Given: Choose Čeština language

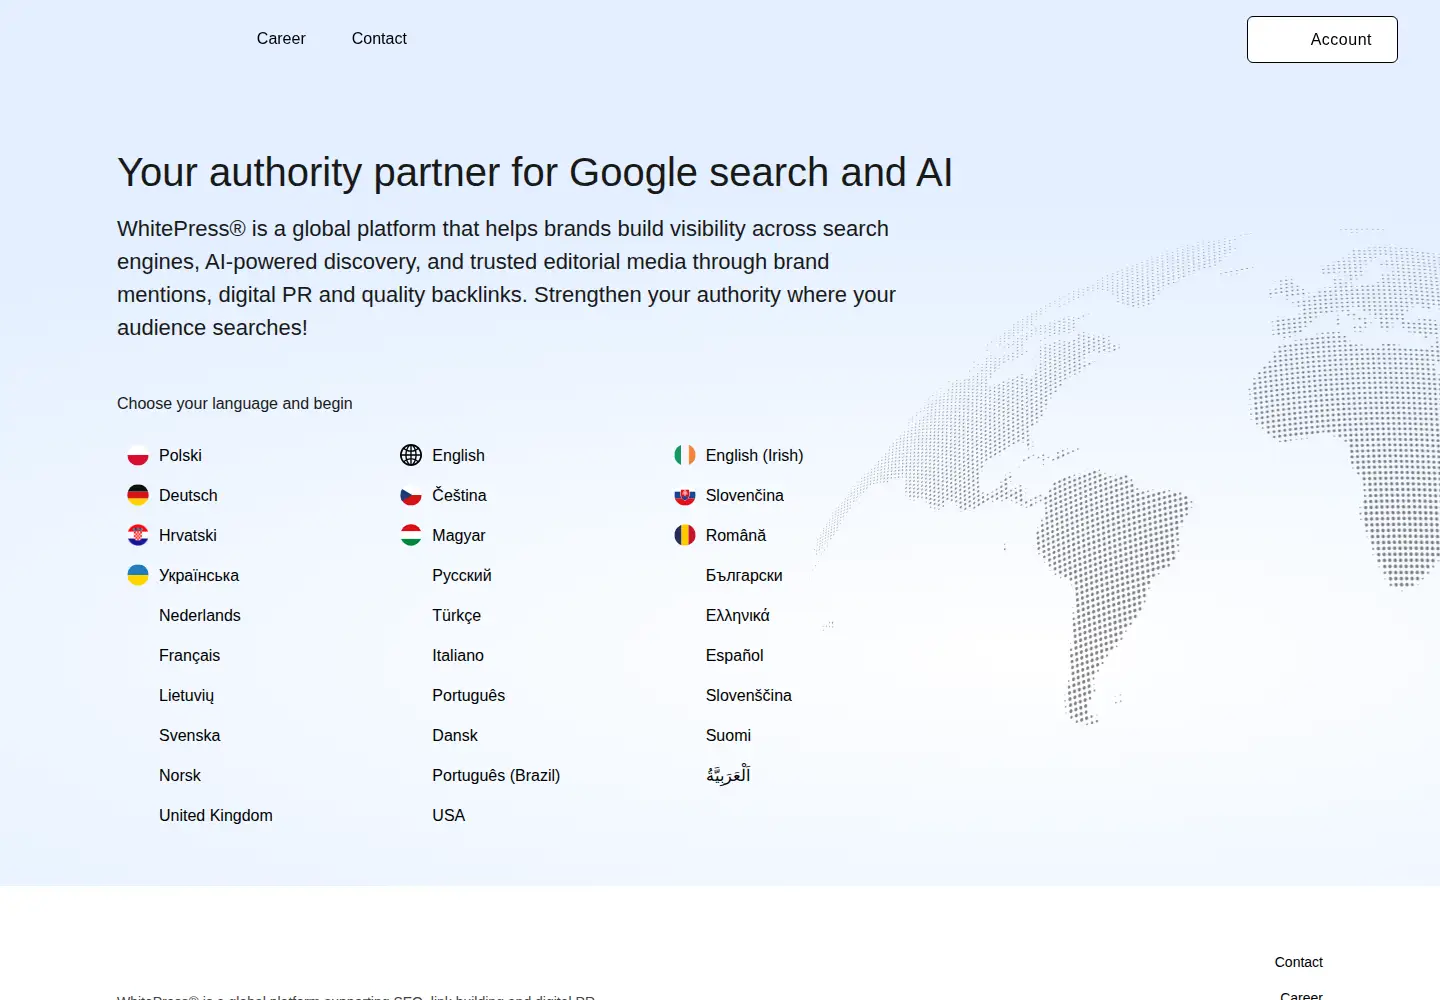Looking at the screenshot, I should [x=459, y=495].
